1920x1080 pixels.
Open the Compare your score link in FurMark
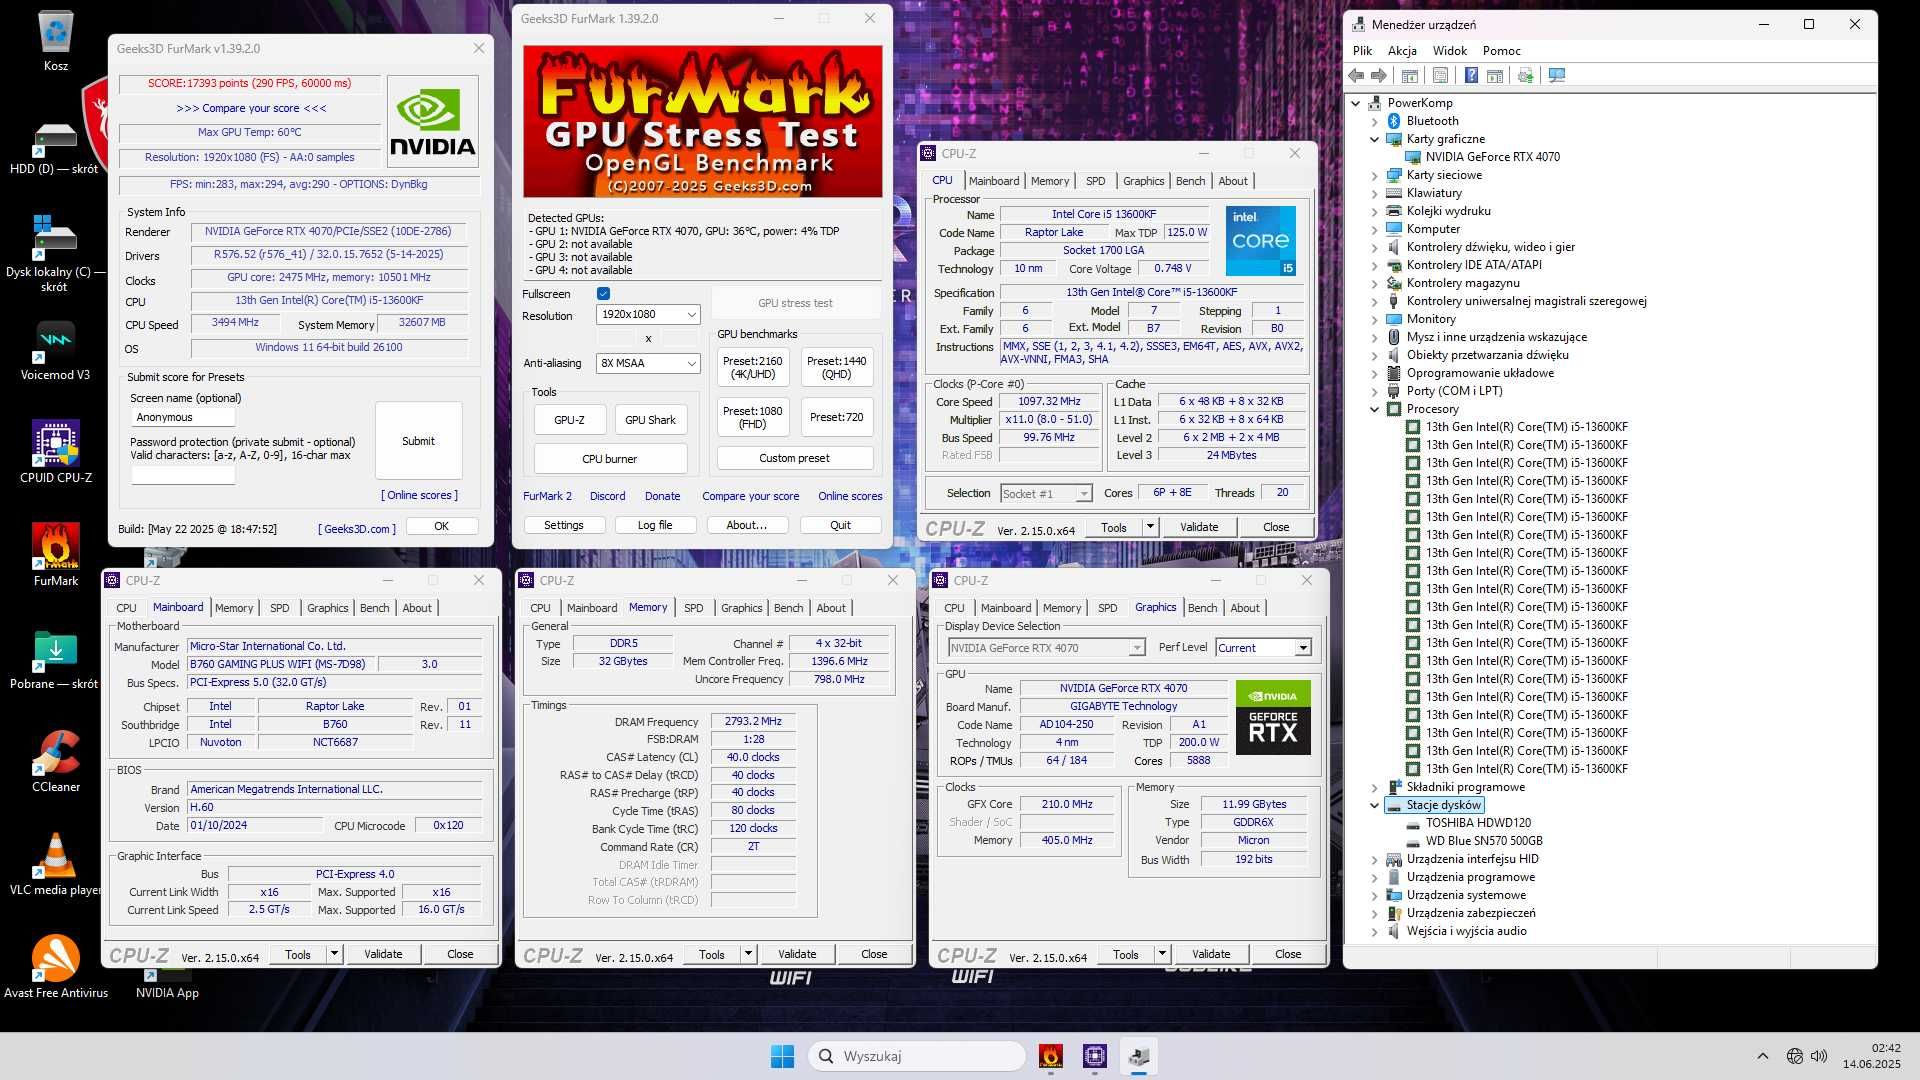[750, 496]
